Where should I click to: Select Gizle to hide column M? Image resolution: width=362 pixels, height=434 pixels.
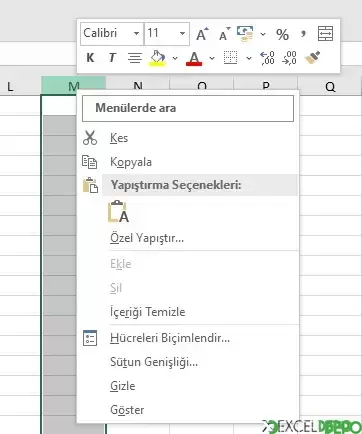[x=123, y=386]
